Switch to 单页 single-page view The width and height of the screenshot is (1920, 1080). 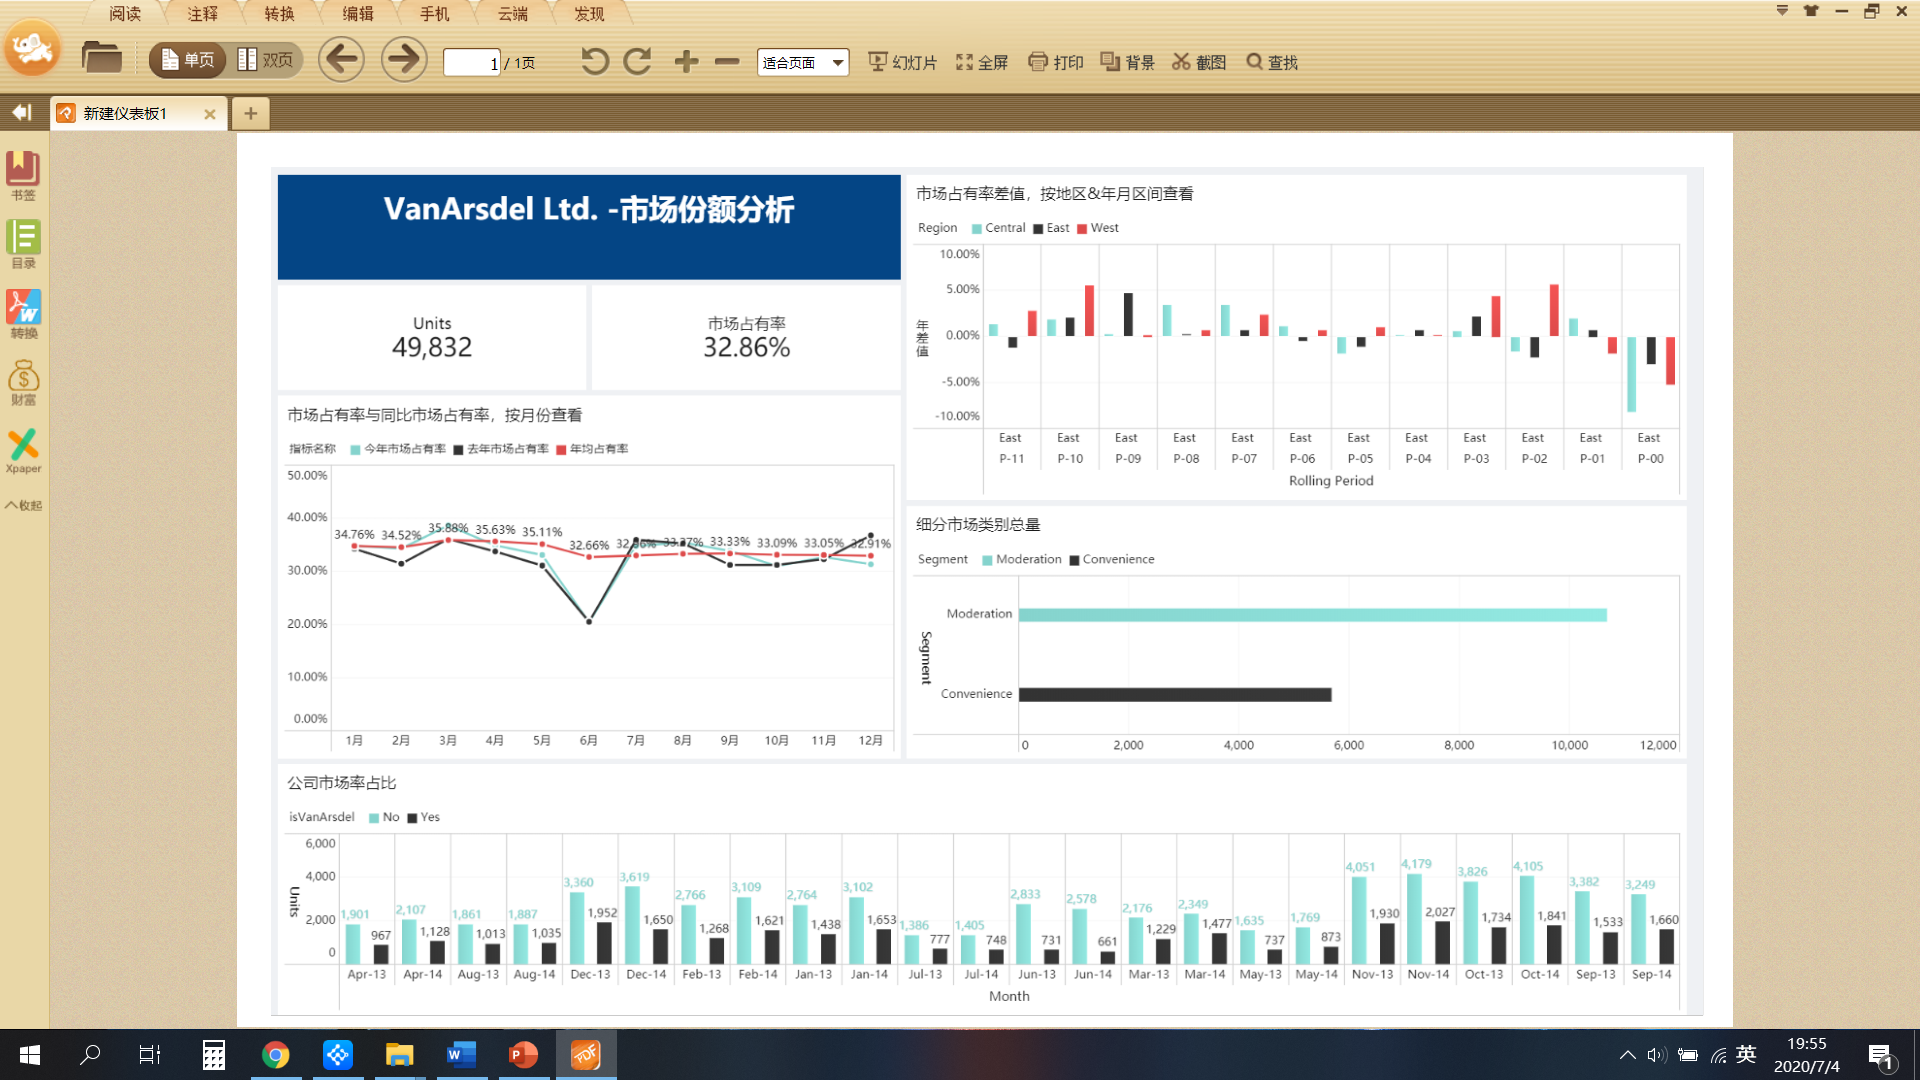(x=187, y=60)
